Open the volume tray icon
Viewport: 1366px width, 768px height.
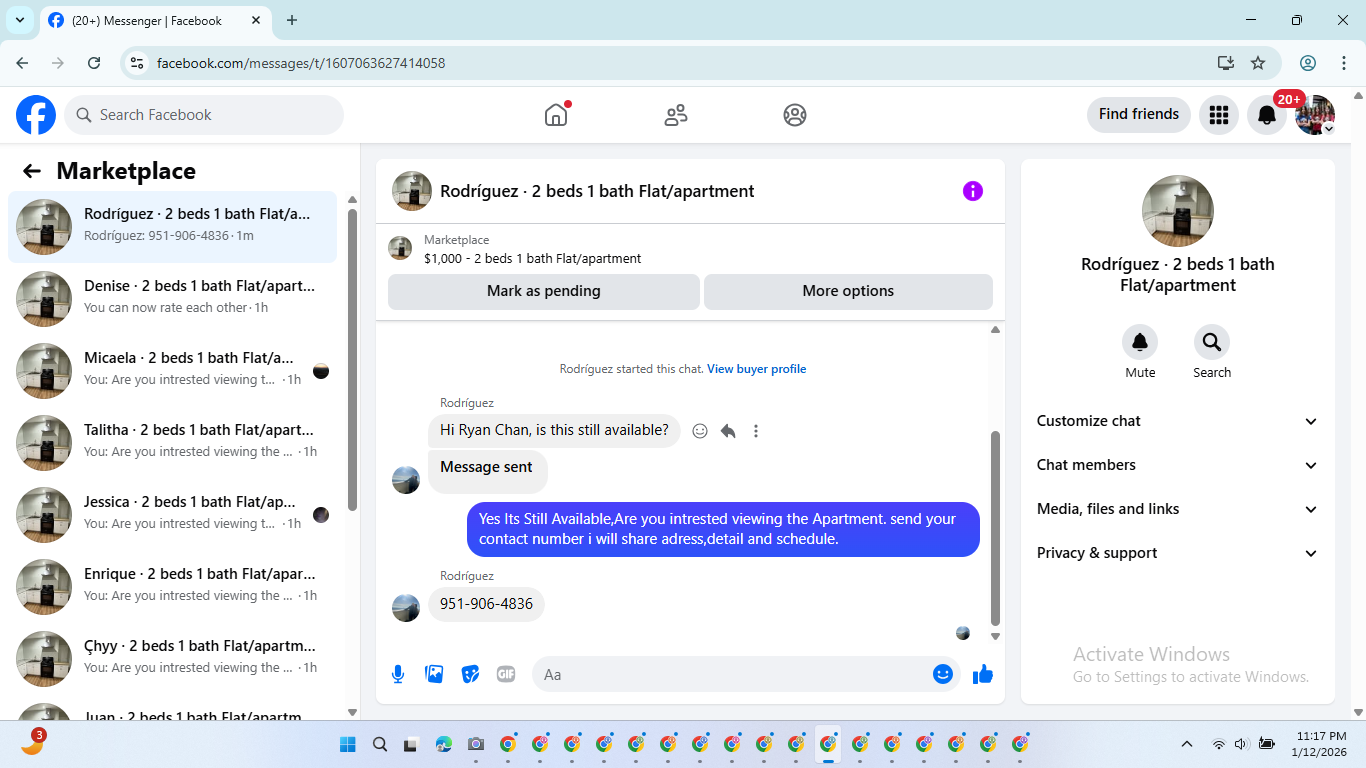pyautogui.click(x=1242, y=744)
